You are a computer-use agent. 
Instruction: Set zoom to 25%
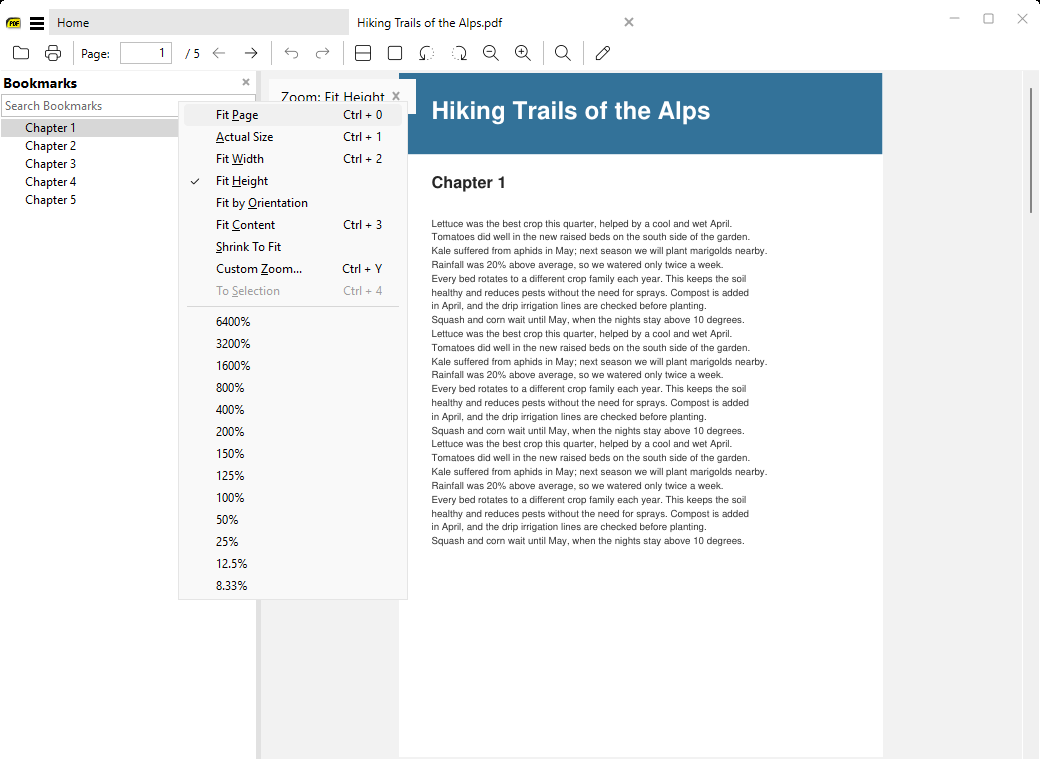pos(292,541)
